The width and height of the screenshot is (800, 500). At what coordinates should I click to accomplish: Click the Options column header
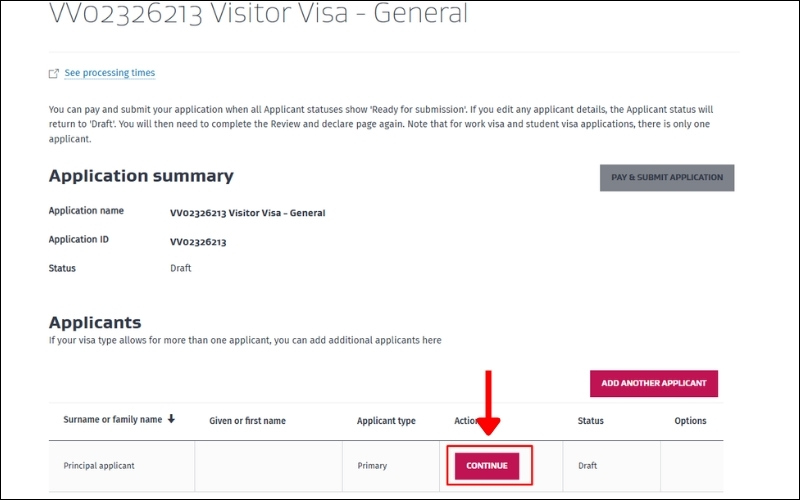pyautogui.click(x=690, y=421)
